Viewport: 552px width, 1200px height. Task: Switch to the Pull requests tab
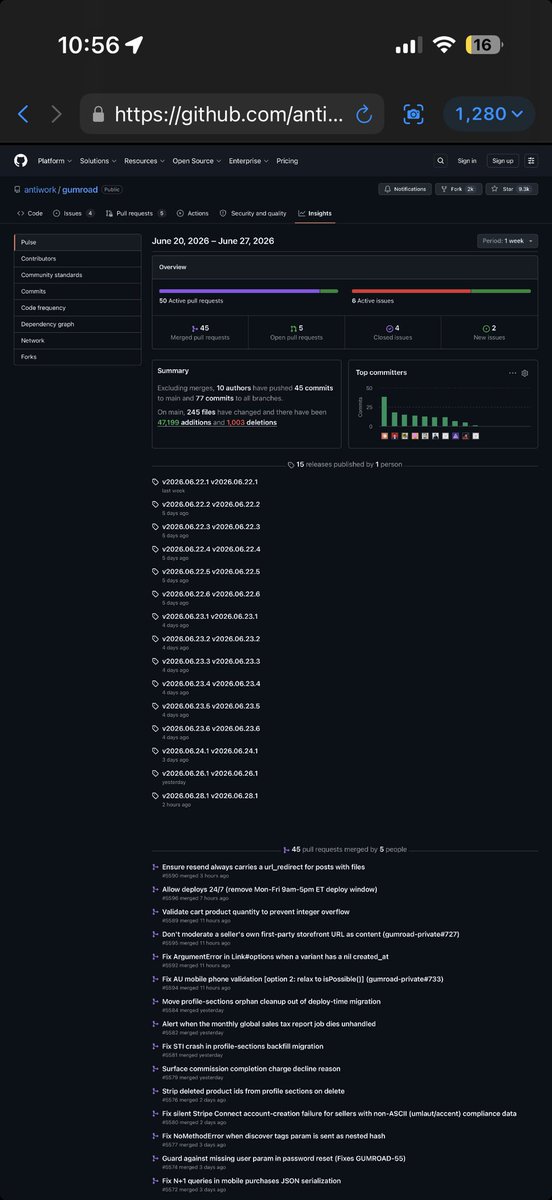[x=136, y=213]
